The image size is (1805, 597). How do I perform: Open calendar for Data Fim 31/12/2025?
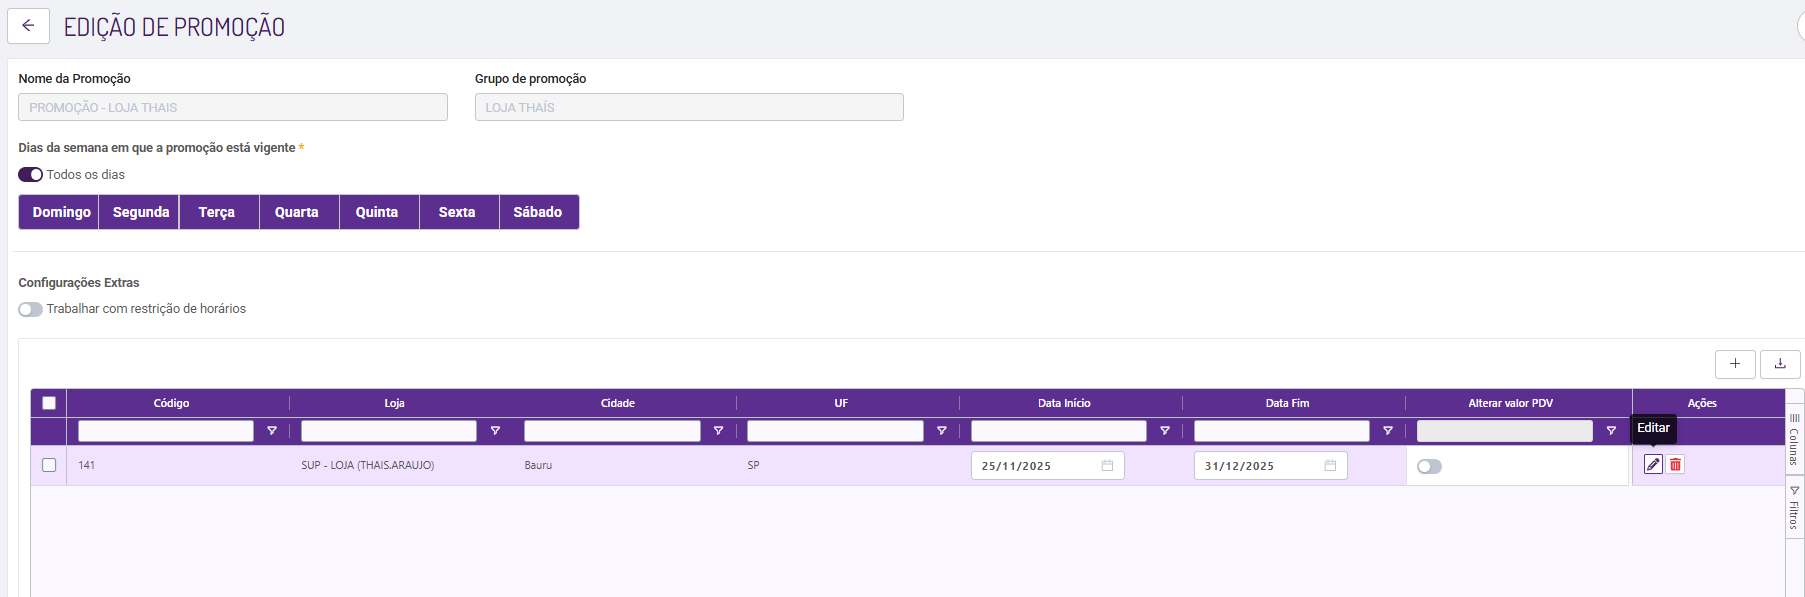point(1330,466)
